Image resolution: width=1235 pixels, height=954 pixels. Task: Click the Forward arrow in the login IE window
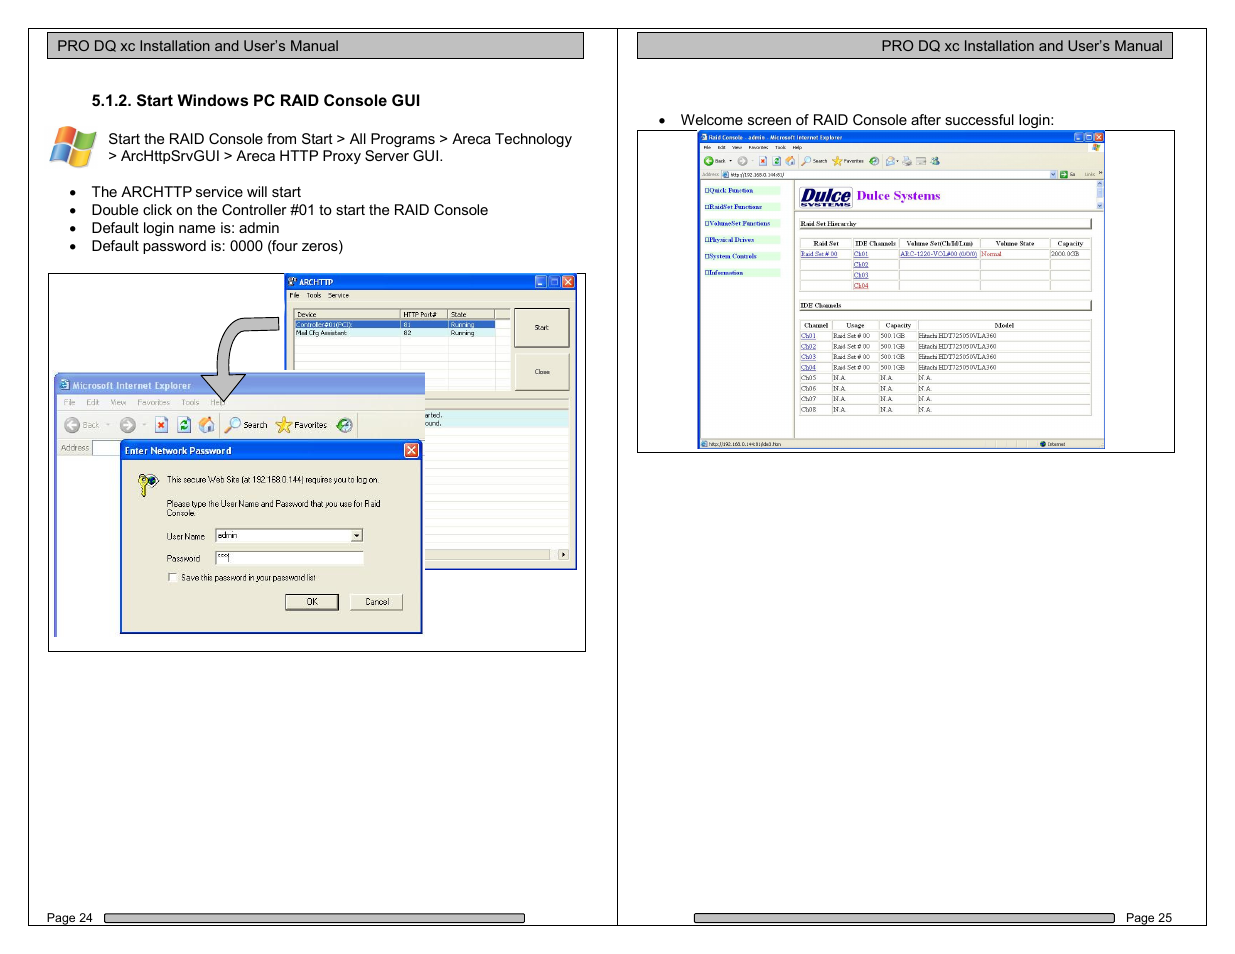tap(128, 425)
